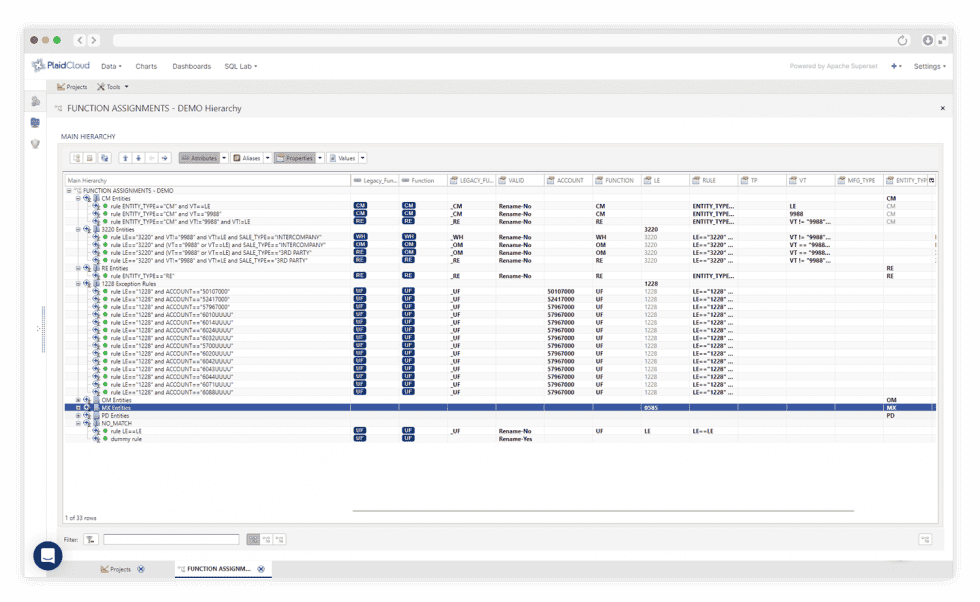980x602 pixels.
Task: Click the RULE column header
Action: coord(713,180)
